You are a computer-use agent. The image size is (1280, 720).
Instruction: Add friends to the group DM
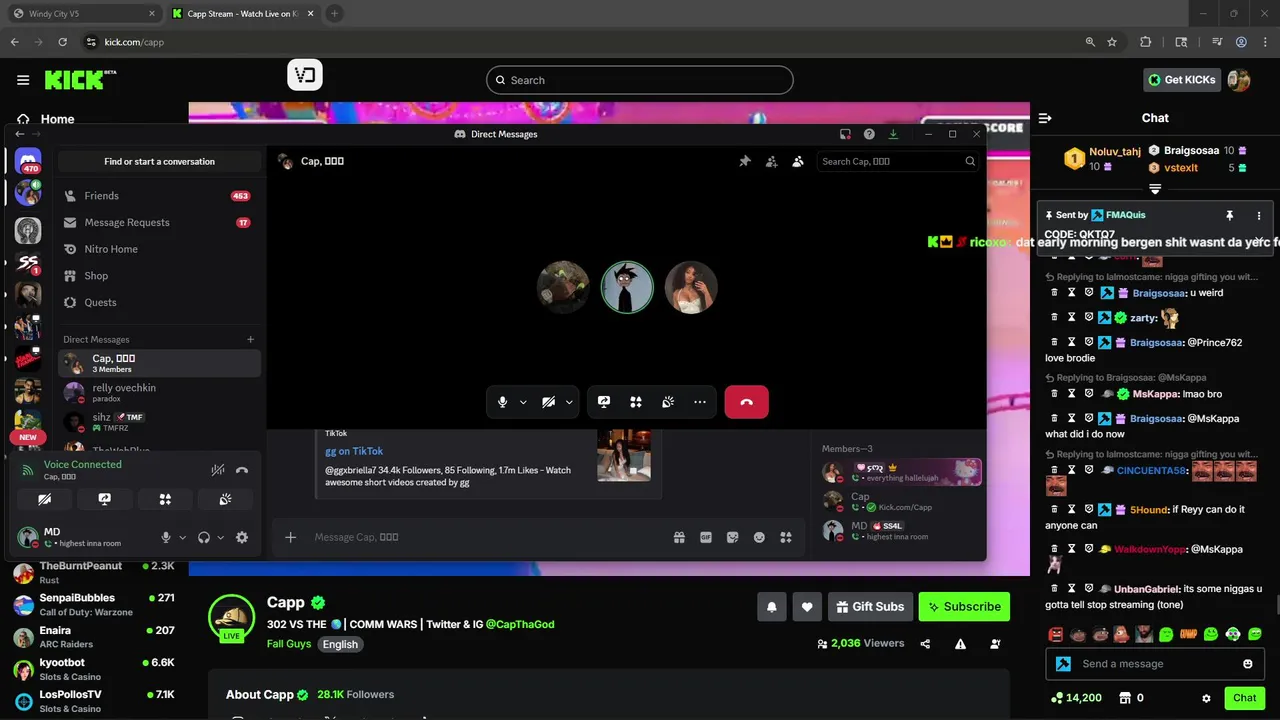(x=771, y=161)
